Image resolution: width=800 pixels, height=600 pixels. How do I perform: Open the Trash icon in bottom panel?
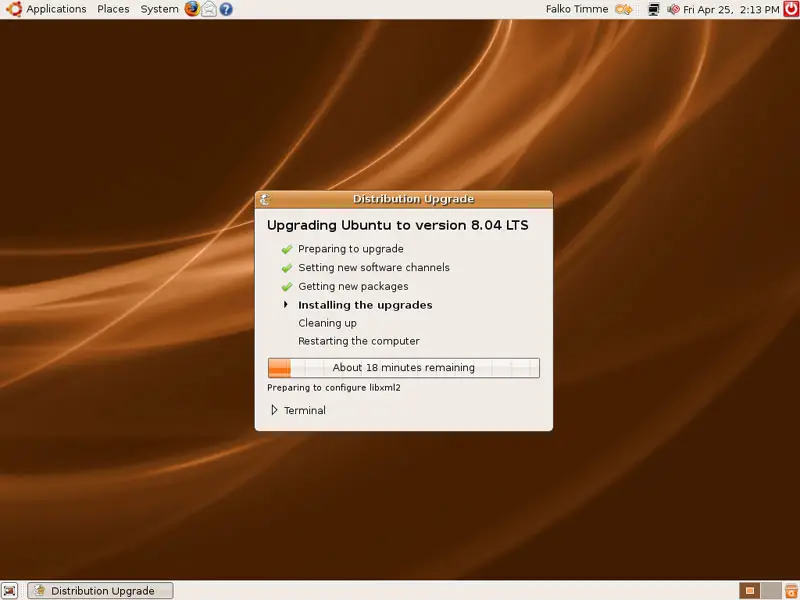[x=791, y=591]
